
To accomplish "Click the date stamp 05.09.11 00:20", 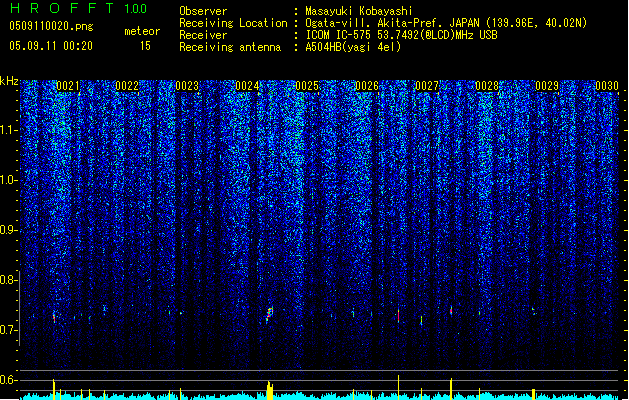I will click(51, 46).
